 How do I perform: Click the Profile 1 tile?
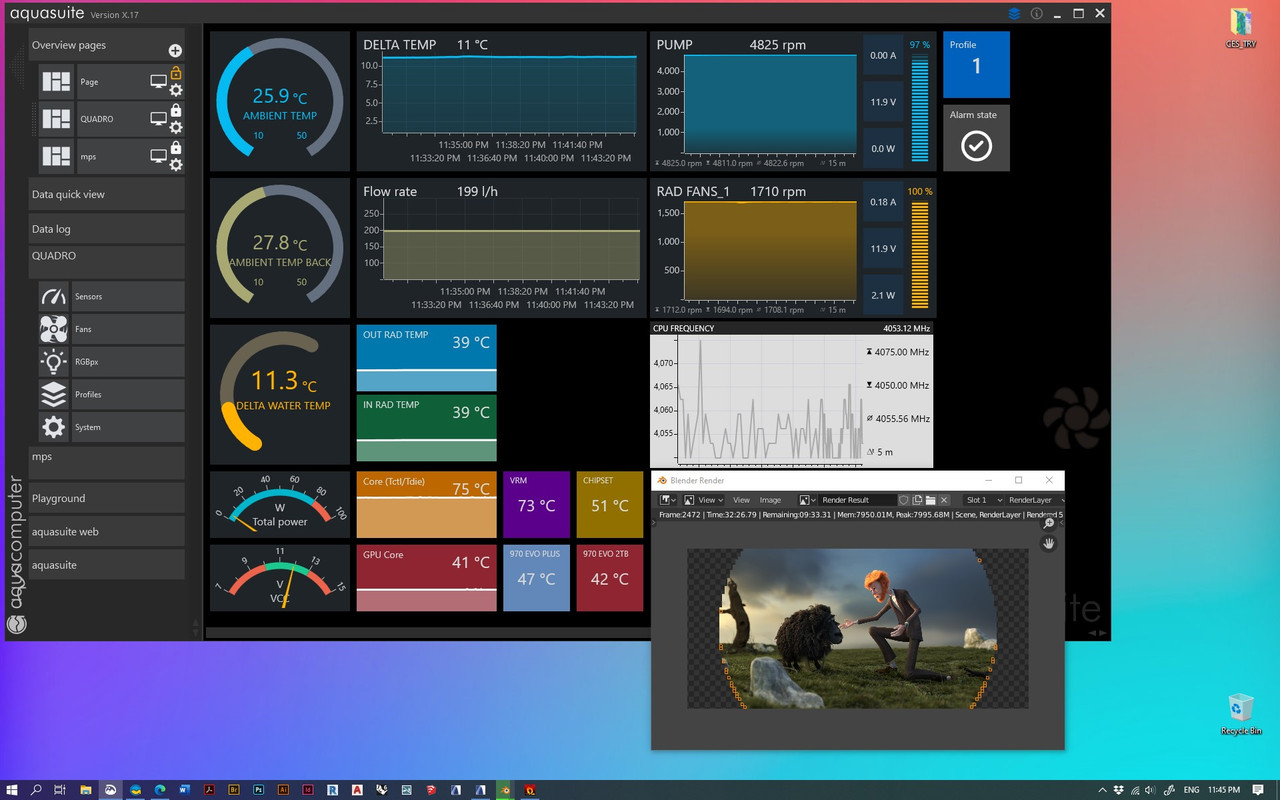click(x=976, y=64)
